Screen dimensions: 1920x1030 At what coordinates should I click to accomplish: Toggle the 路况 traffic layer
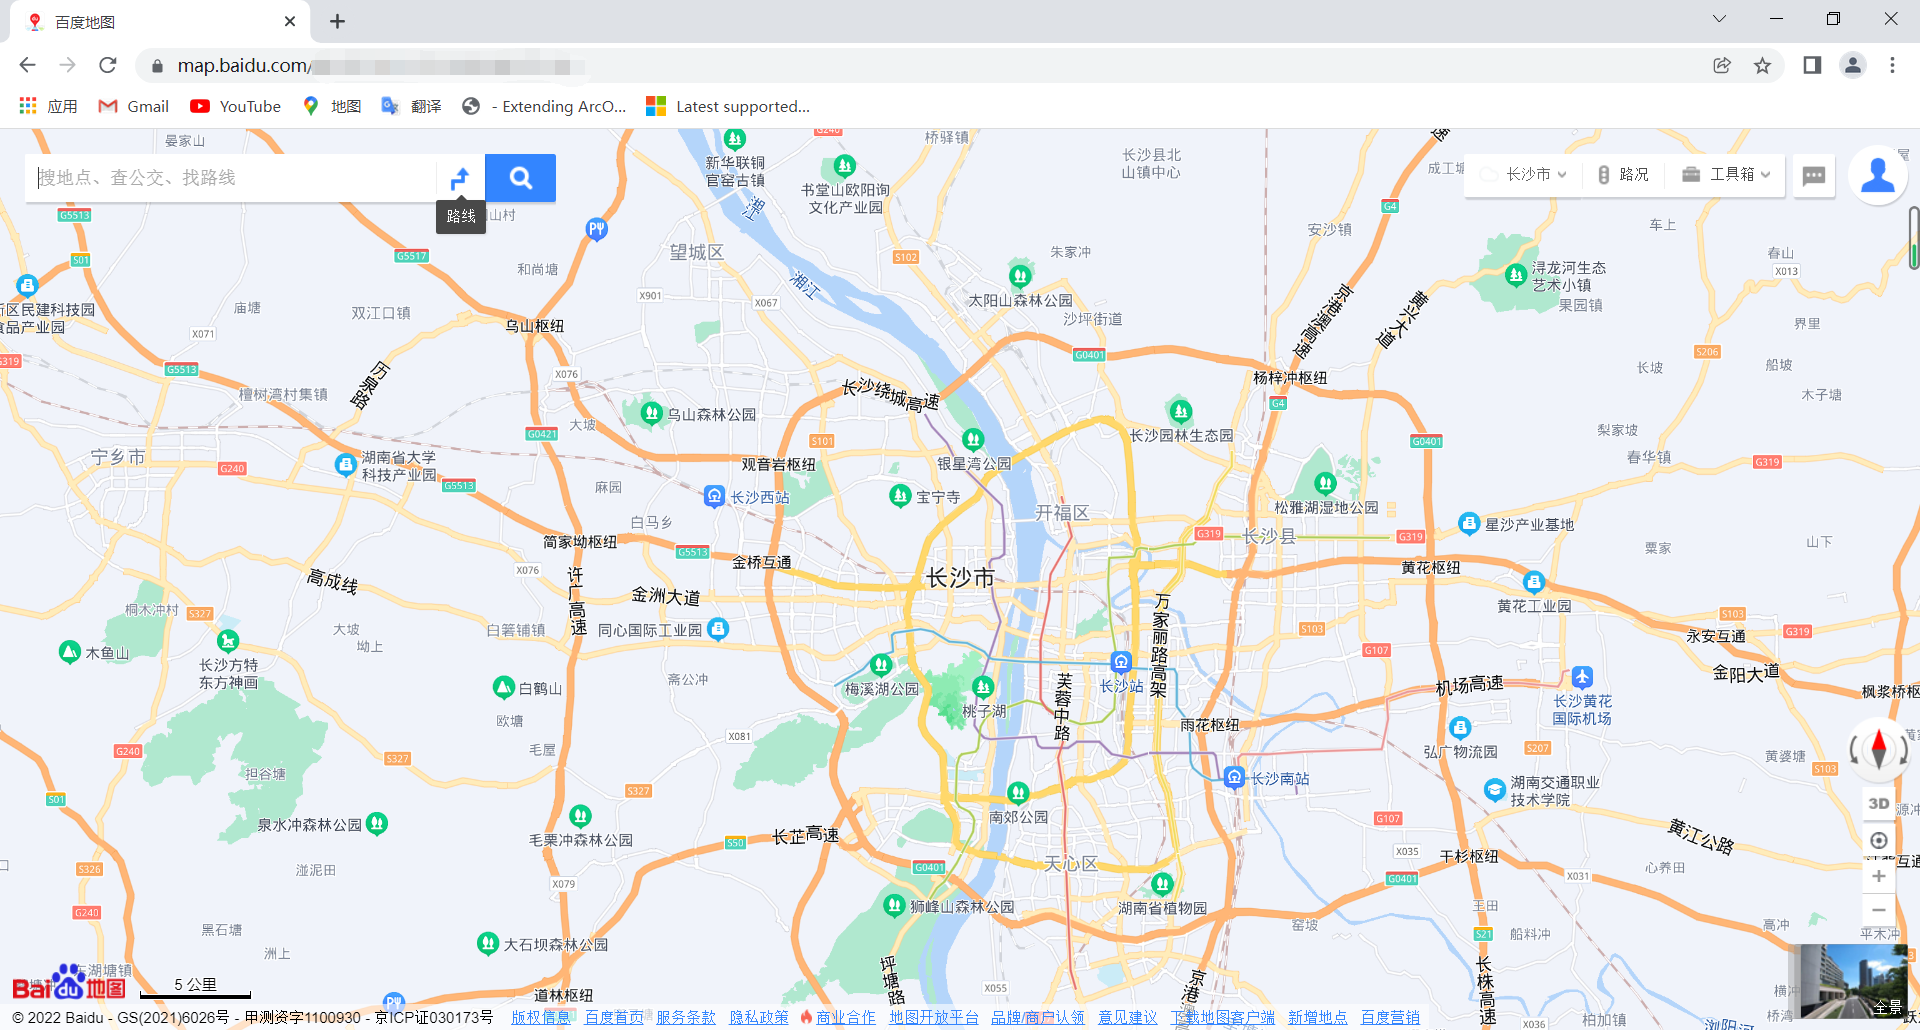(x=1622, y=173)
